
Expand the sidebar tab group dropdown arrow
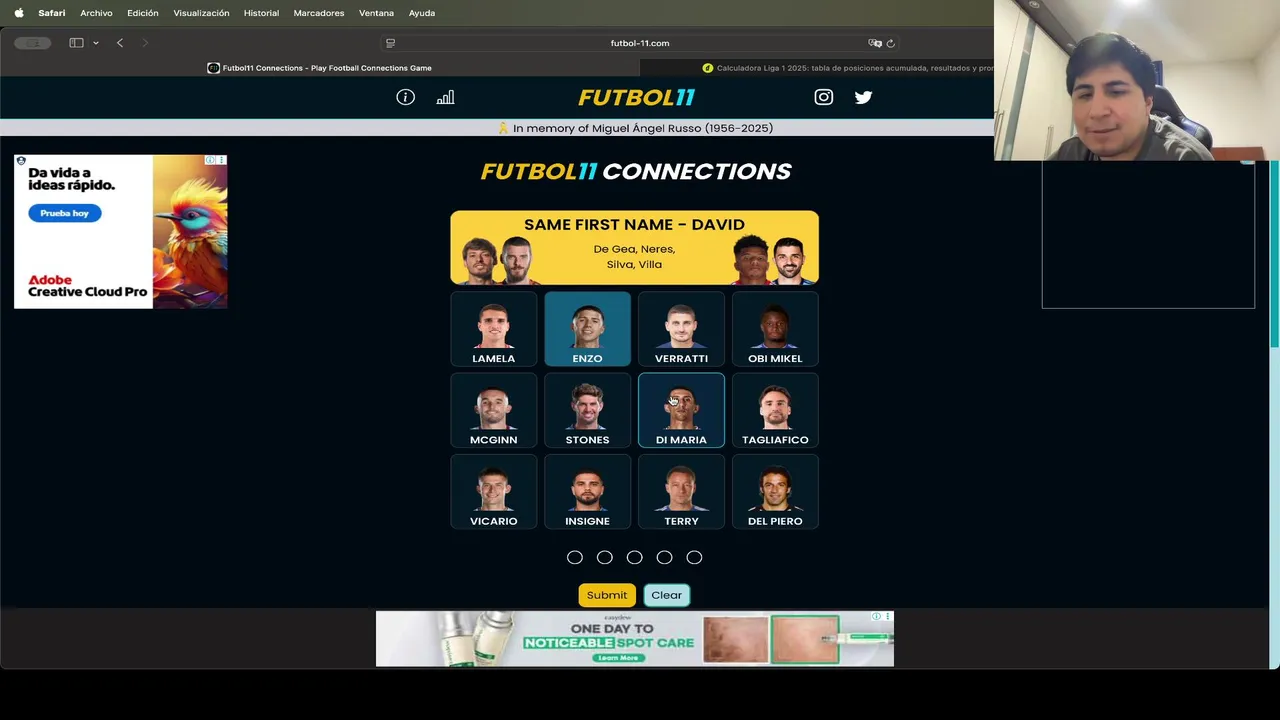[x=96, y=43]
